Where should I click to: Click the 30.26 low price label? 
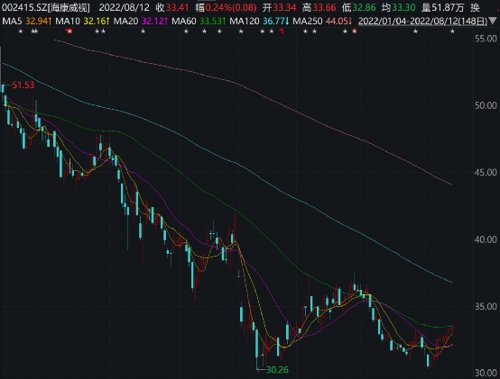coord(277,370)
